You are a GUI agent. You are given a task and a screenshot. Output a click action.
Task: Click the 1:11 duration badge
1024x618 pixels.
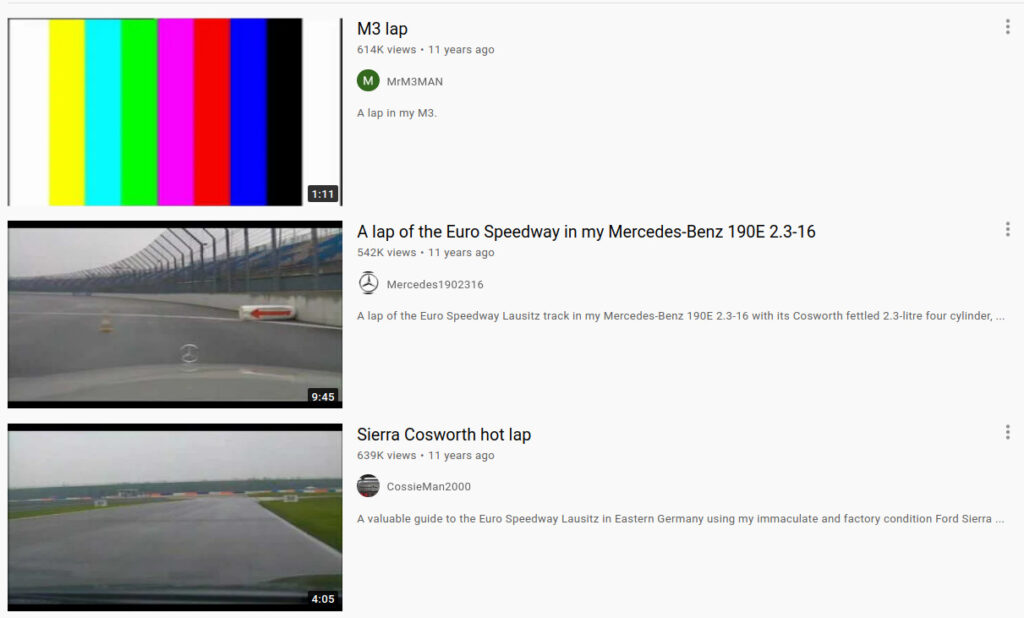(x=323, y=194)
